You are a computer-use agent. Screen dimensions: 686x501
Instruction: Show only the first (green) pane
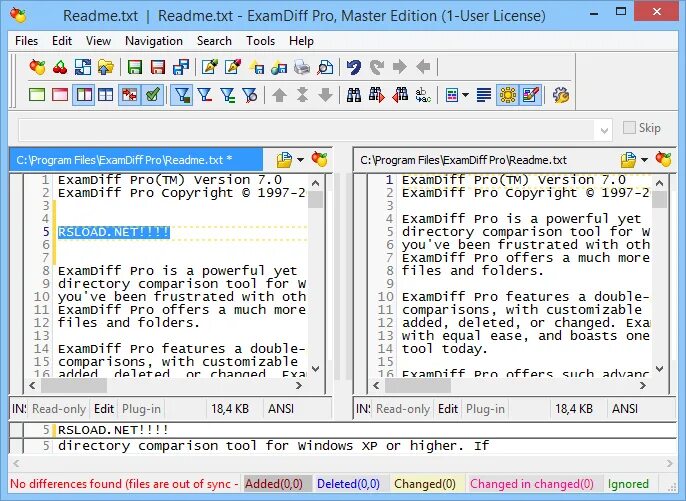point(37,95)
